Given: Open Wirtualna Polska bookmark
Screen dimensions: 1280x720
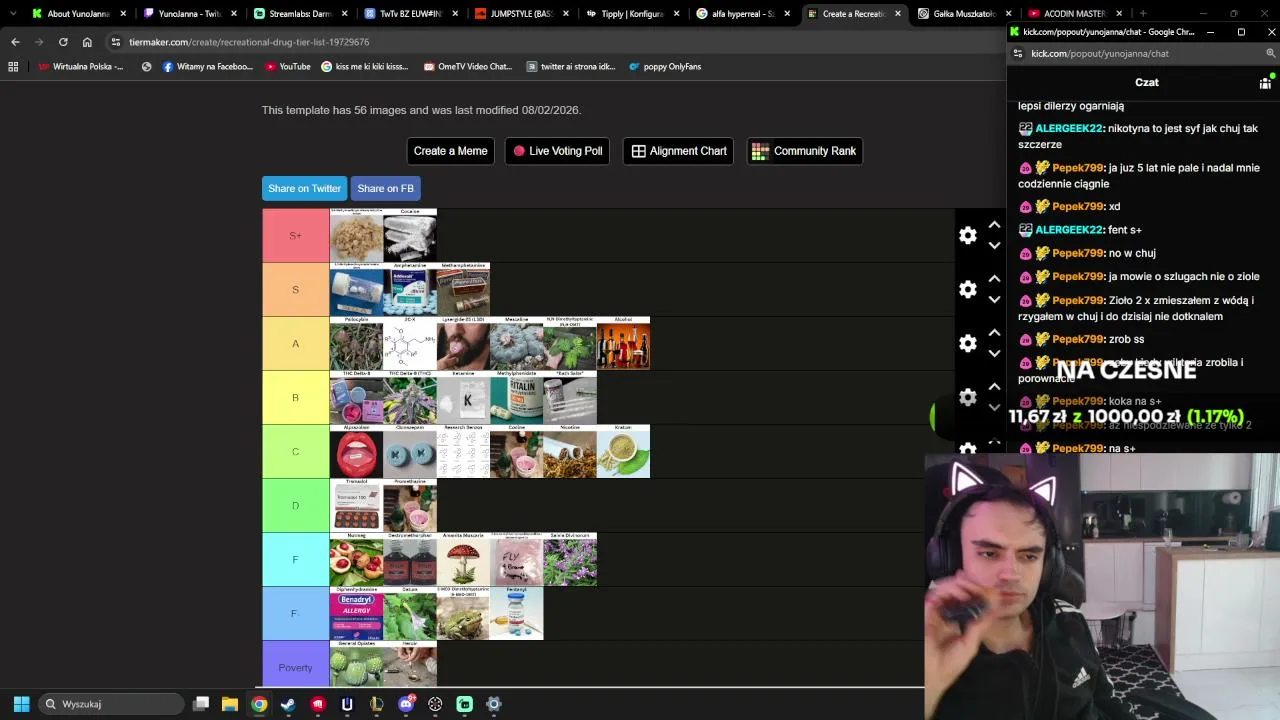Looking at the screenshot, I should tap(81, 67).
